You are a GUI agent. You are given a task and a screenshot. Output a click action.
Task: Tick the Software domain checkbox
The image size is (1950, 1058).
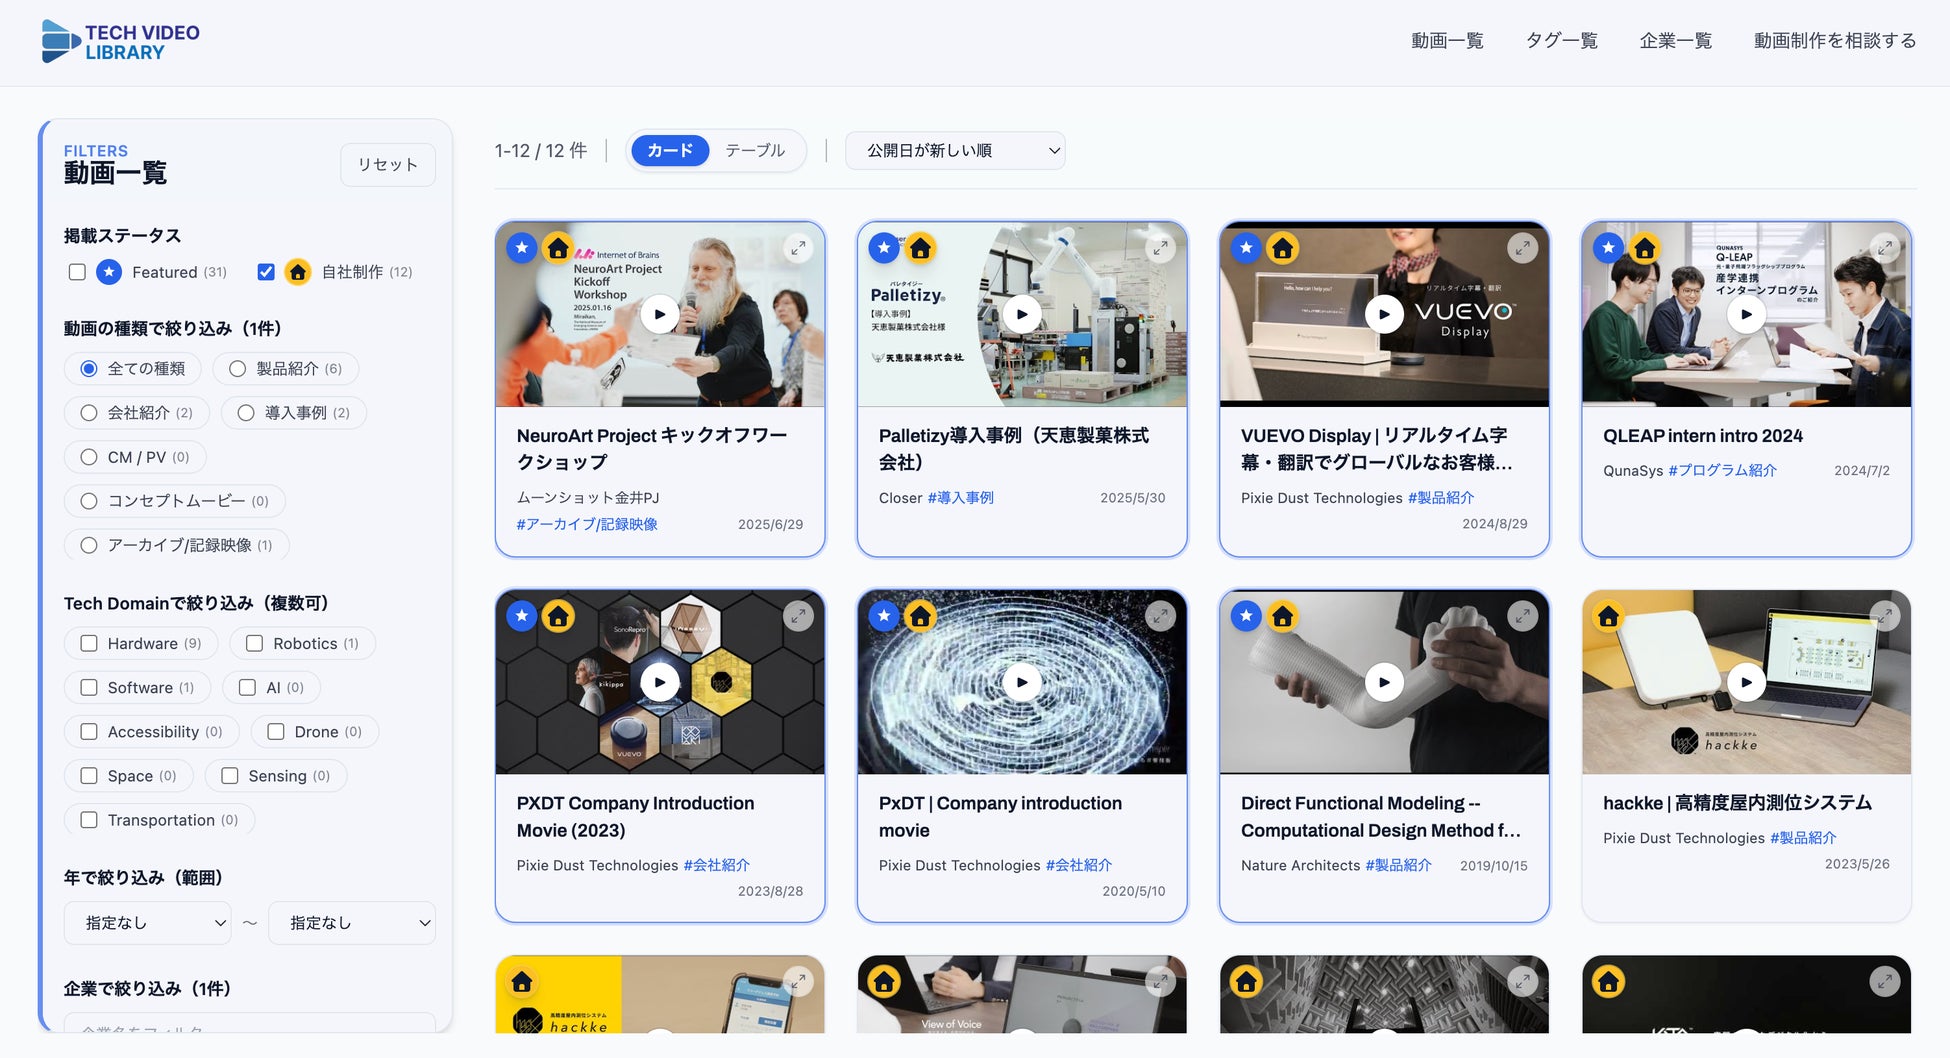point(89,688)
